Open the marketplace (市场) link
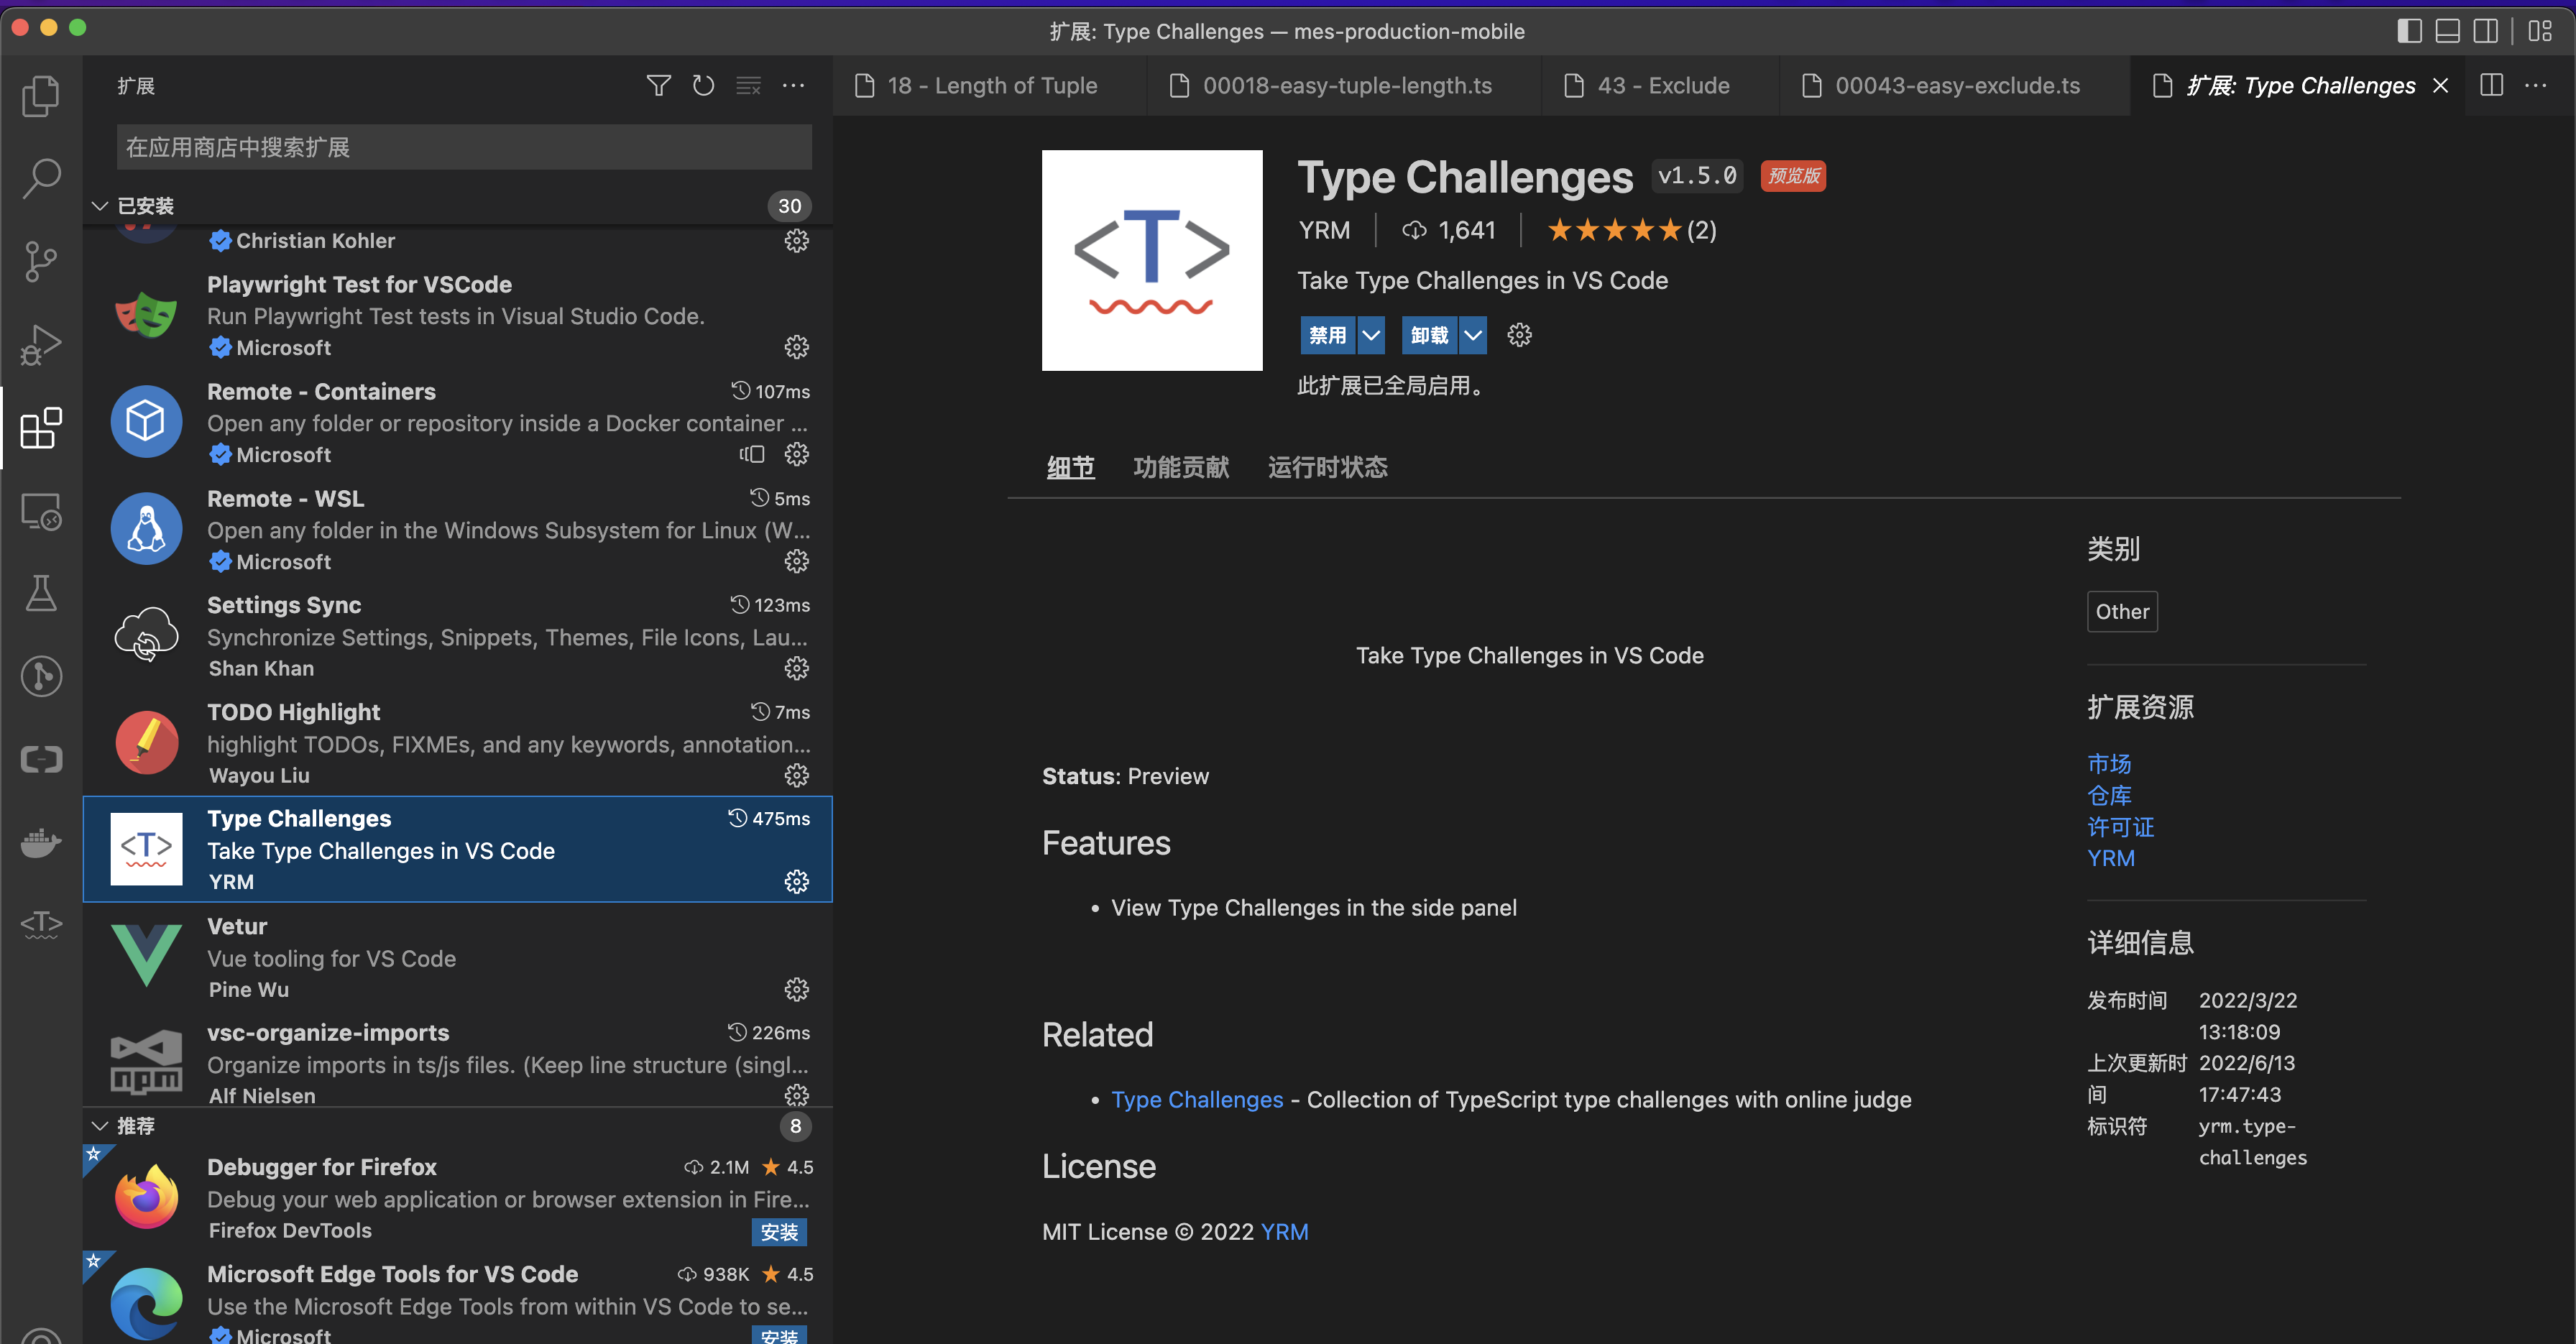The image size is (2576, 1344). [x=2109, y=764]
